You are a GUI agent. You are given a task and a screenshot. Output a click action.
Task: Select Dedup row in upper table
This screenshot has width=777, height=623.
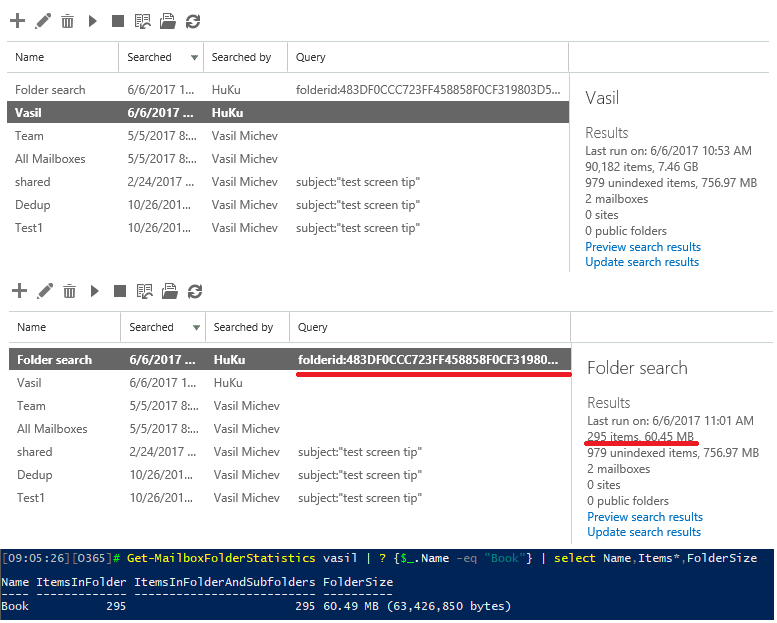[288, 205]
